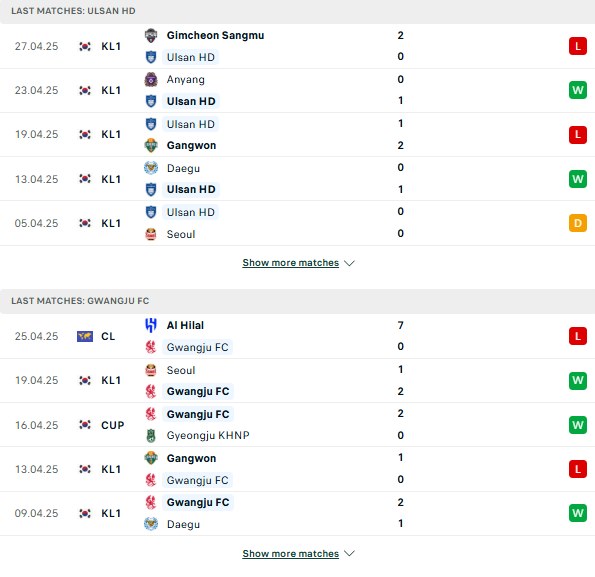The width and height of the screenshot is (595, 577).
Task: Open the Last Matches: Ulsan HD header
Action: pyautogui.click(x=298, y=11)
